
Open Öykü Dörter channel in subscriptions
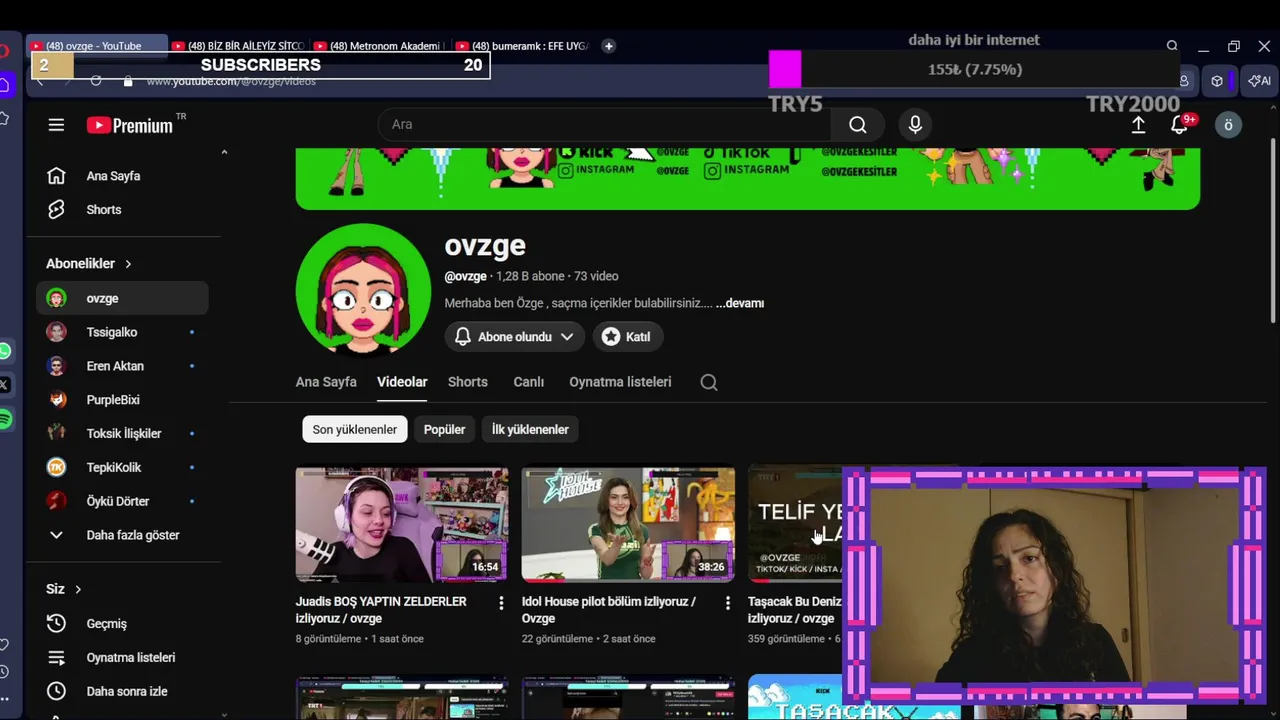tap(122, 501)
